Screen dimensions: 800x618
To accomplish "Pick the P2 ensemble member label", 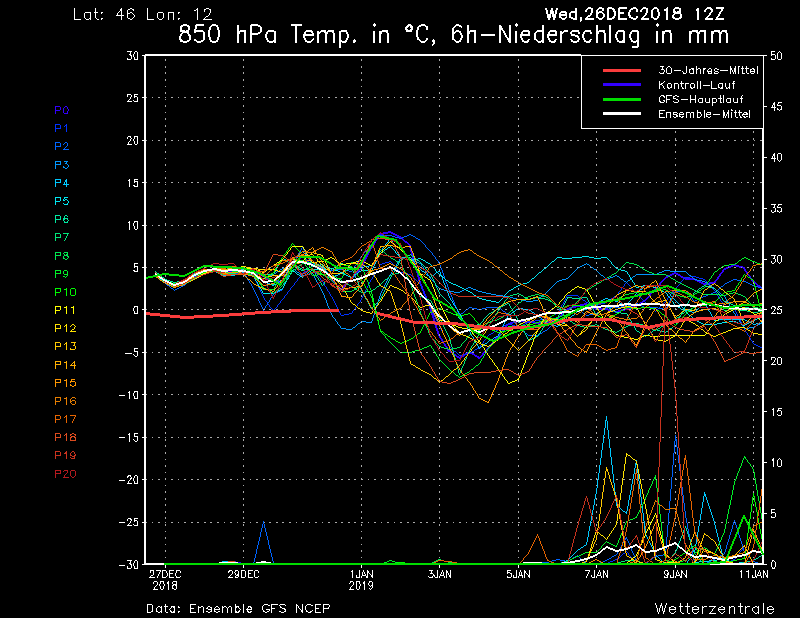I will 62,146.
